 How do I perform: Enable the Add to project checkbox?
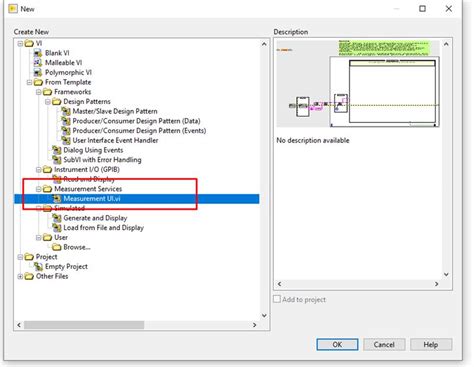277,299
